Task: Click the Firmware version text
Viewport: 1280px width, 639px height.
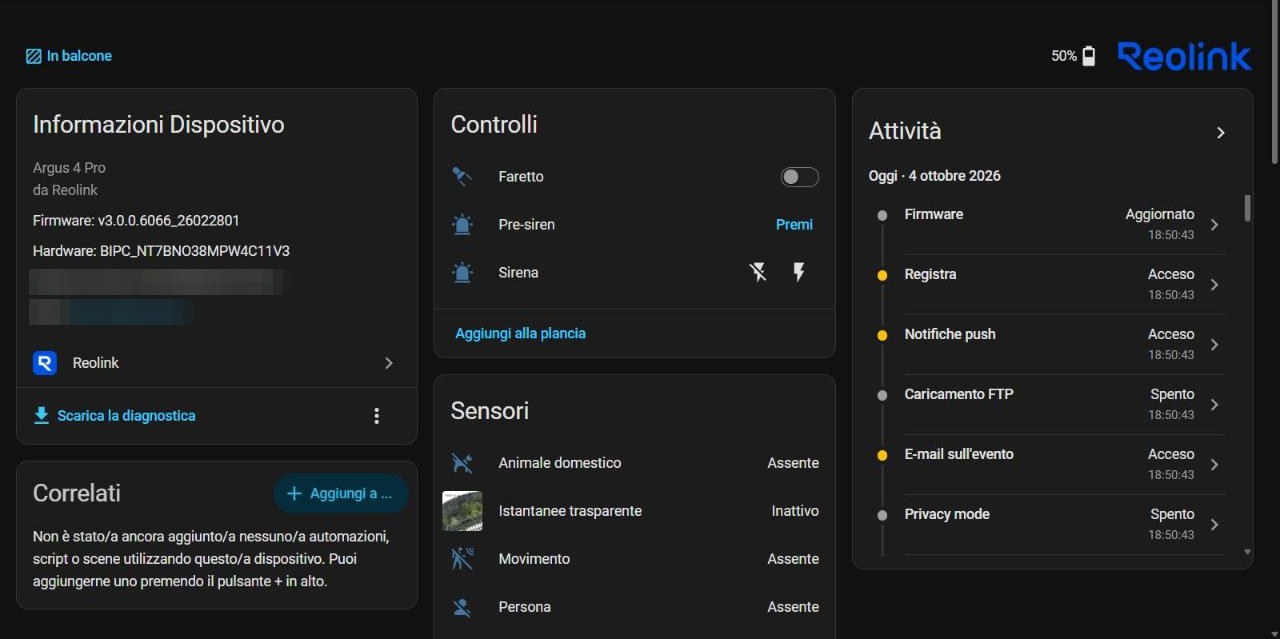Action: point(136,220)
